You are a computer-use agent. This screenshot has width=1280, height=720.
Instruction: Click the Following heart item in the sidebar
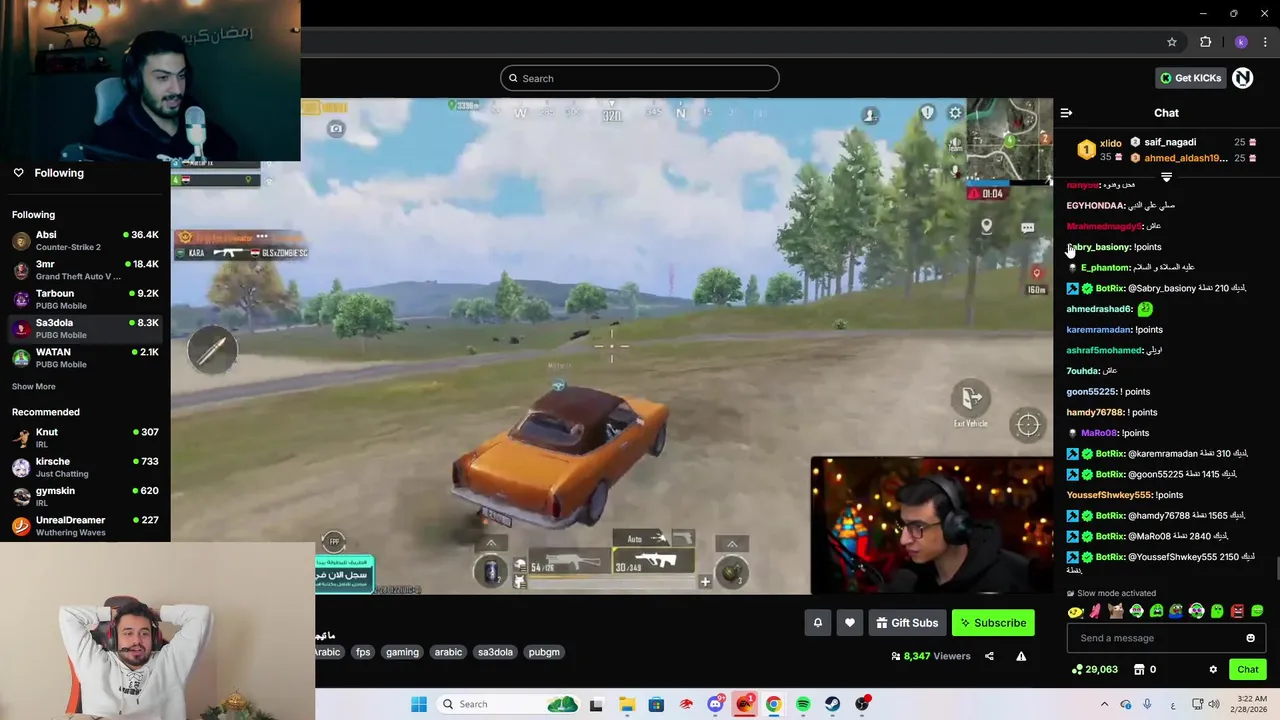pyautogui.click(x=48, y=173)
